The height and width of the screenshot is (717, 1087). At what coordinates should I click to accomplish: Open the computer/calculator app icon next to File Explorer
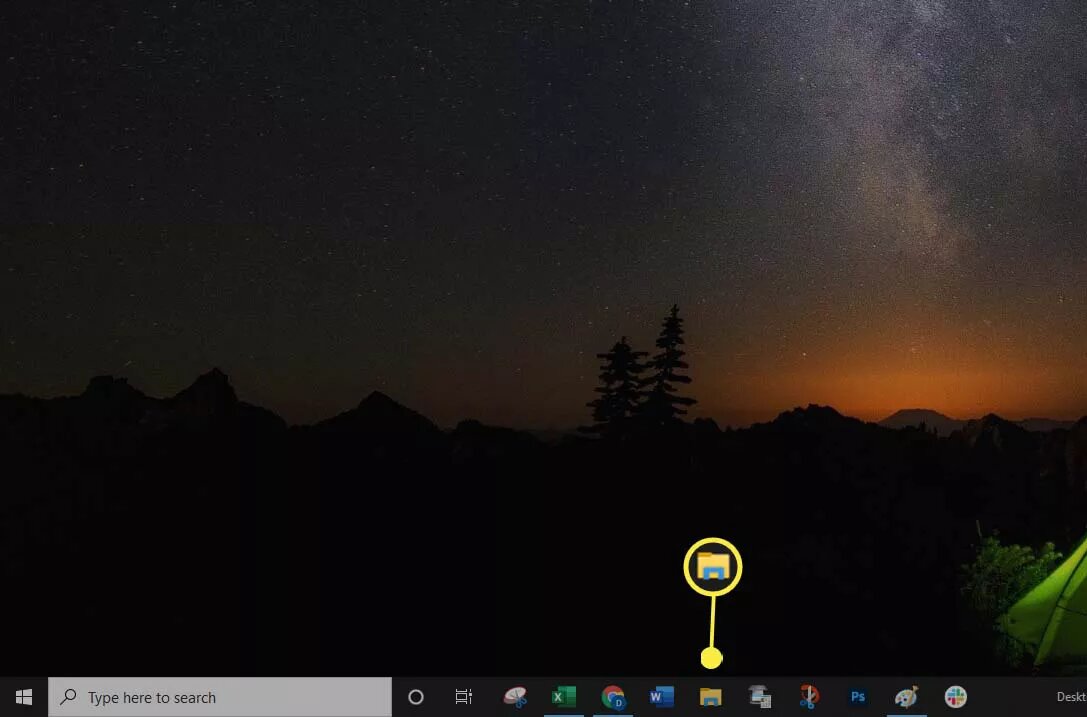point(760,697)
